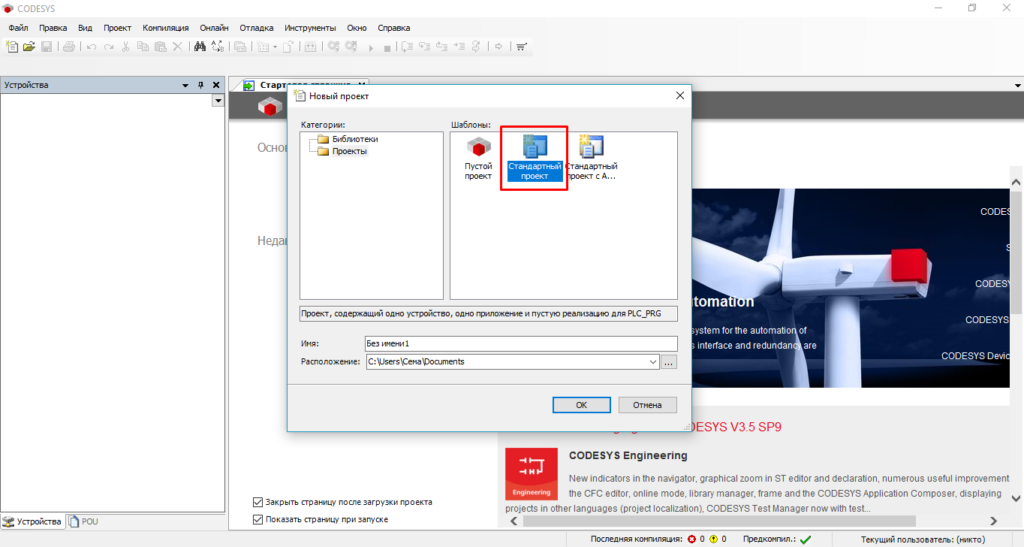Click the Cut scissors icon
Screen dimensions: 1024x547
(125, 46)
